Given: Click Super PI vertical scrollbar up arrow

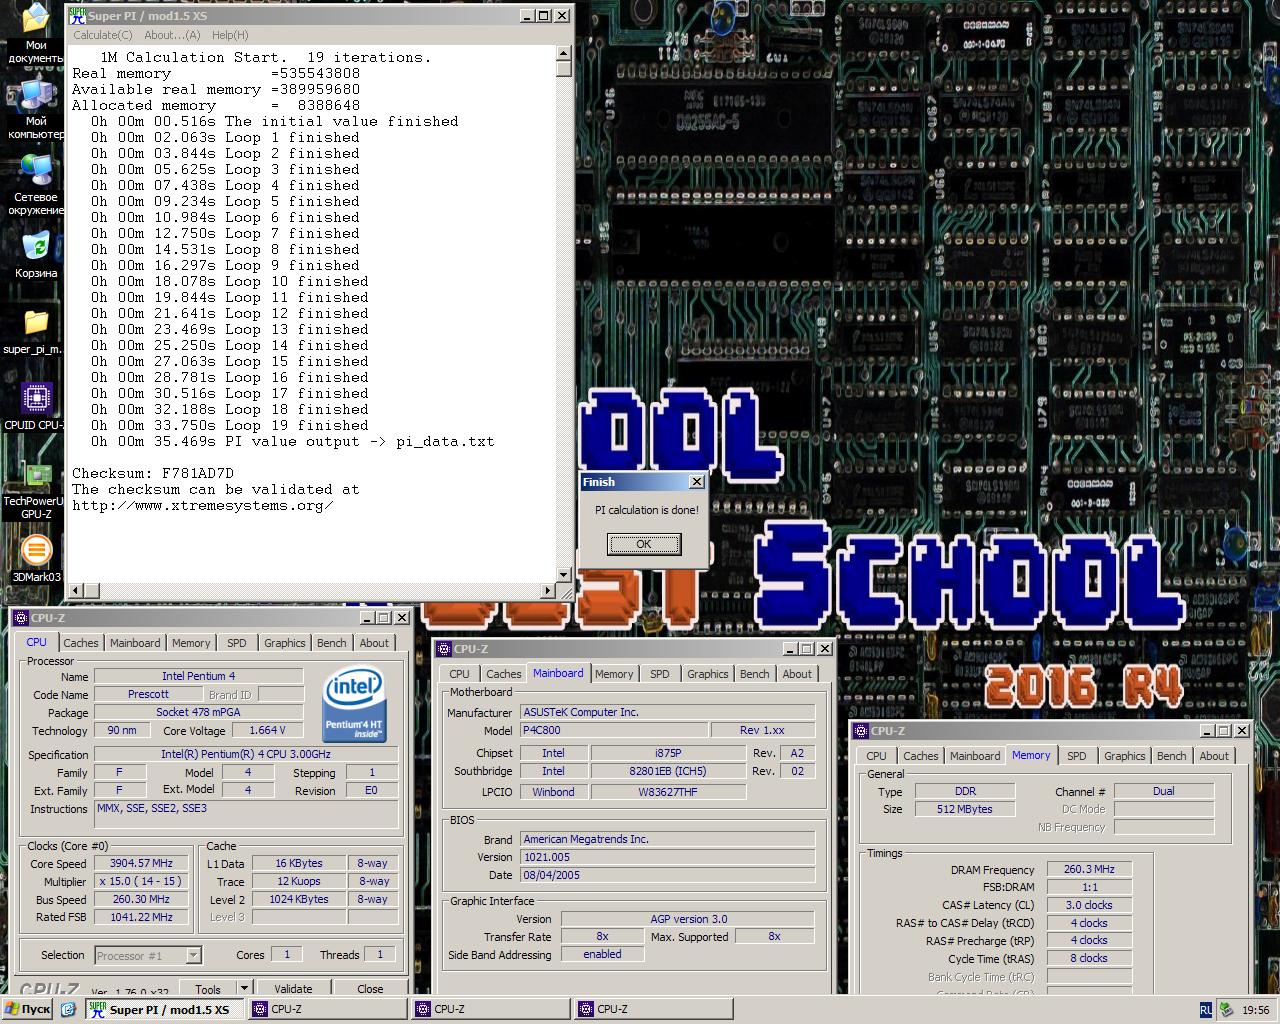Looking at the screenshot, I should point(564,53).
